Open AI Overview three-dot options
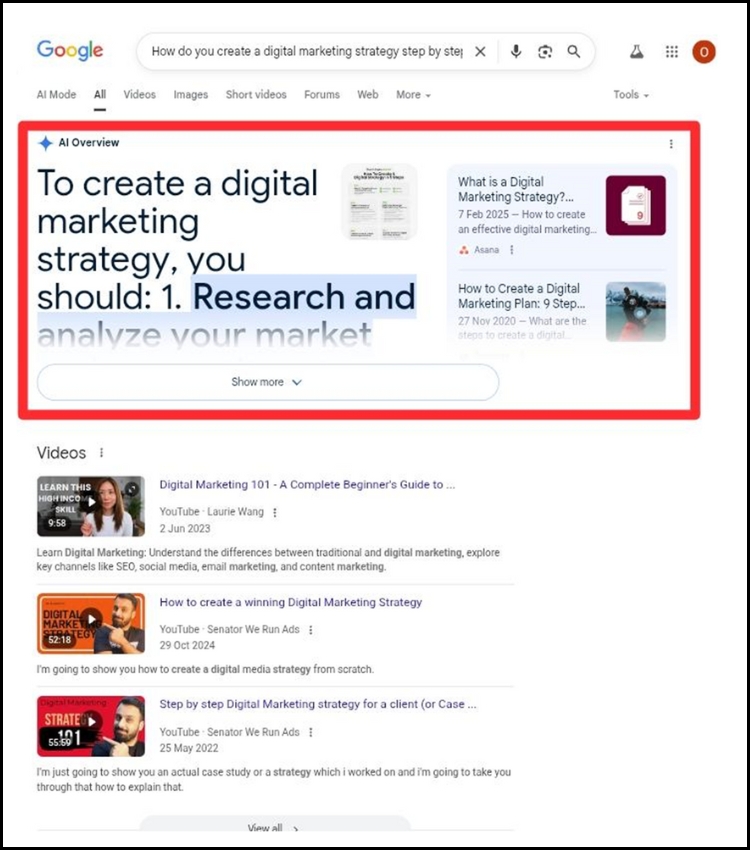This screenshot has width=750, height=850. (671, 144)
